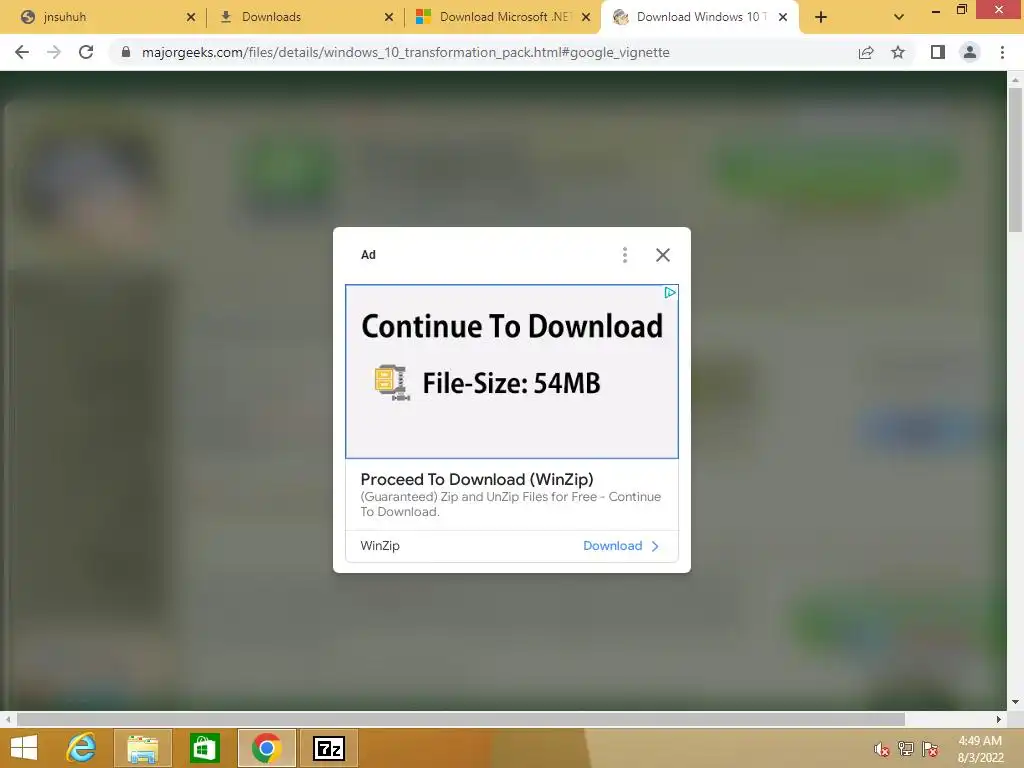This screenshot has height=768, width=1024.
Task: Click the scroll down arrow
Action: tap(1015, 702)
